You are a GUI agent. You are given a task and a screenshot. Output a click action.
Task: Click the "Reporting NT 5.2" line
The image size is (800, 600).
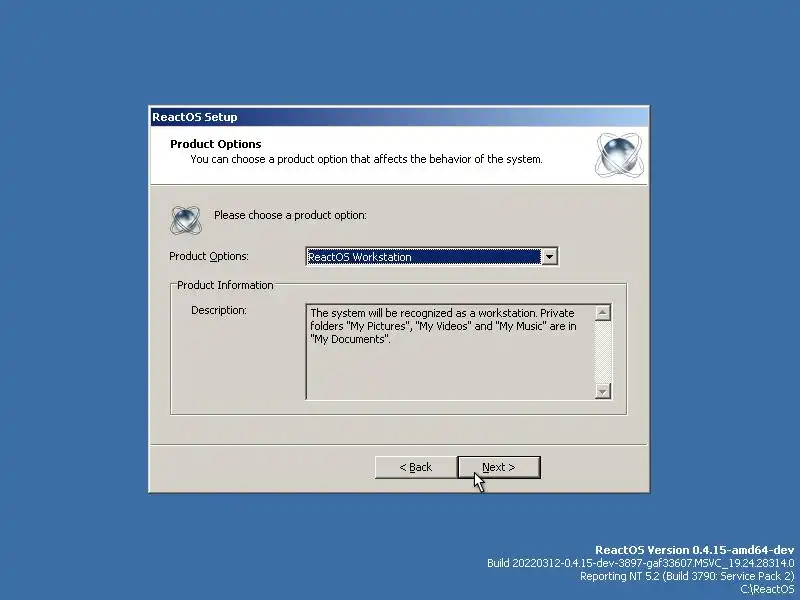pos(687,576)
